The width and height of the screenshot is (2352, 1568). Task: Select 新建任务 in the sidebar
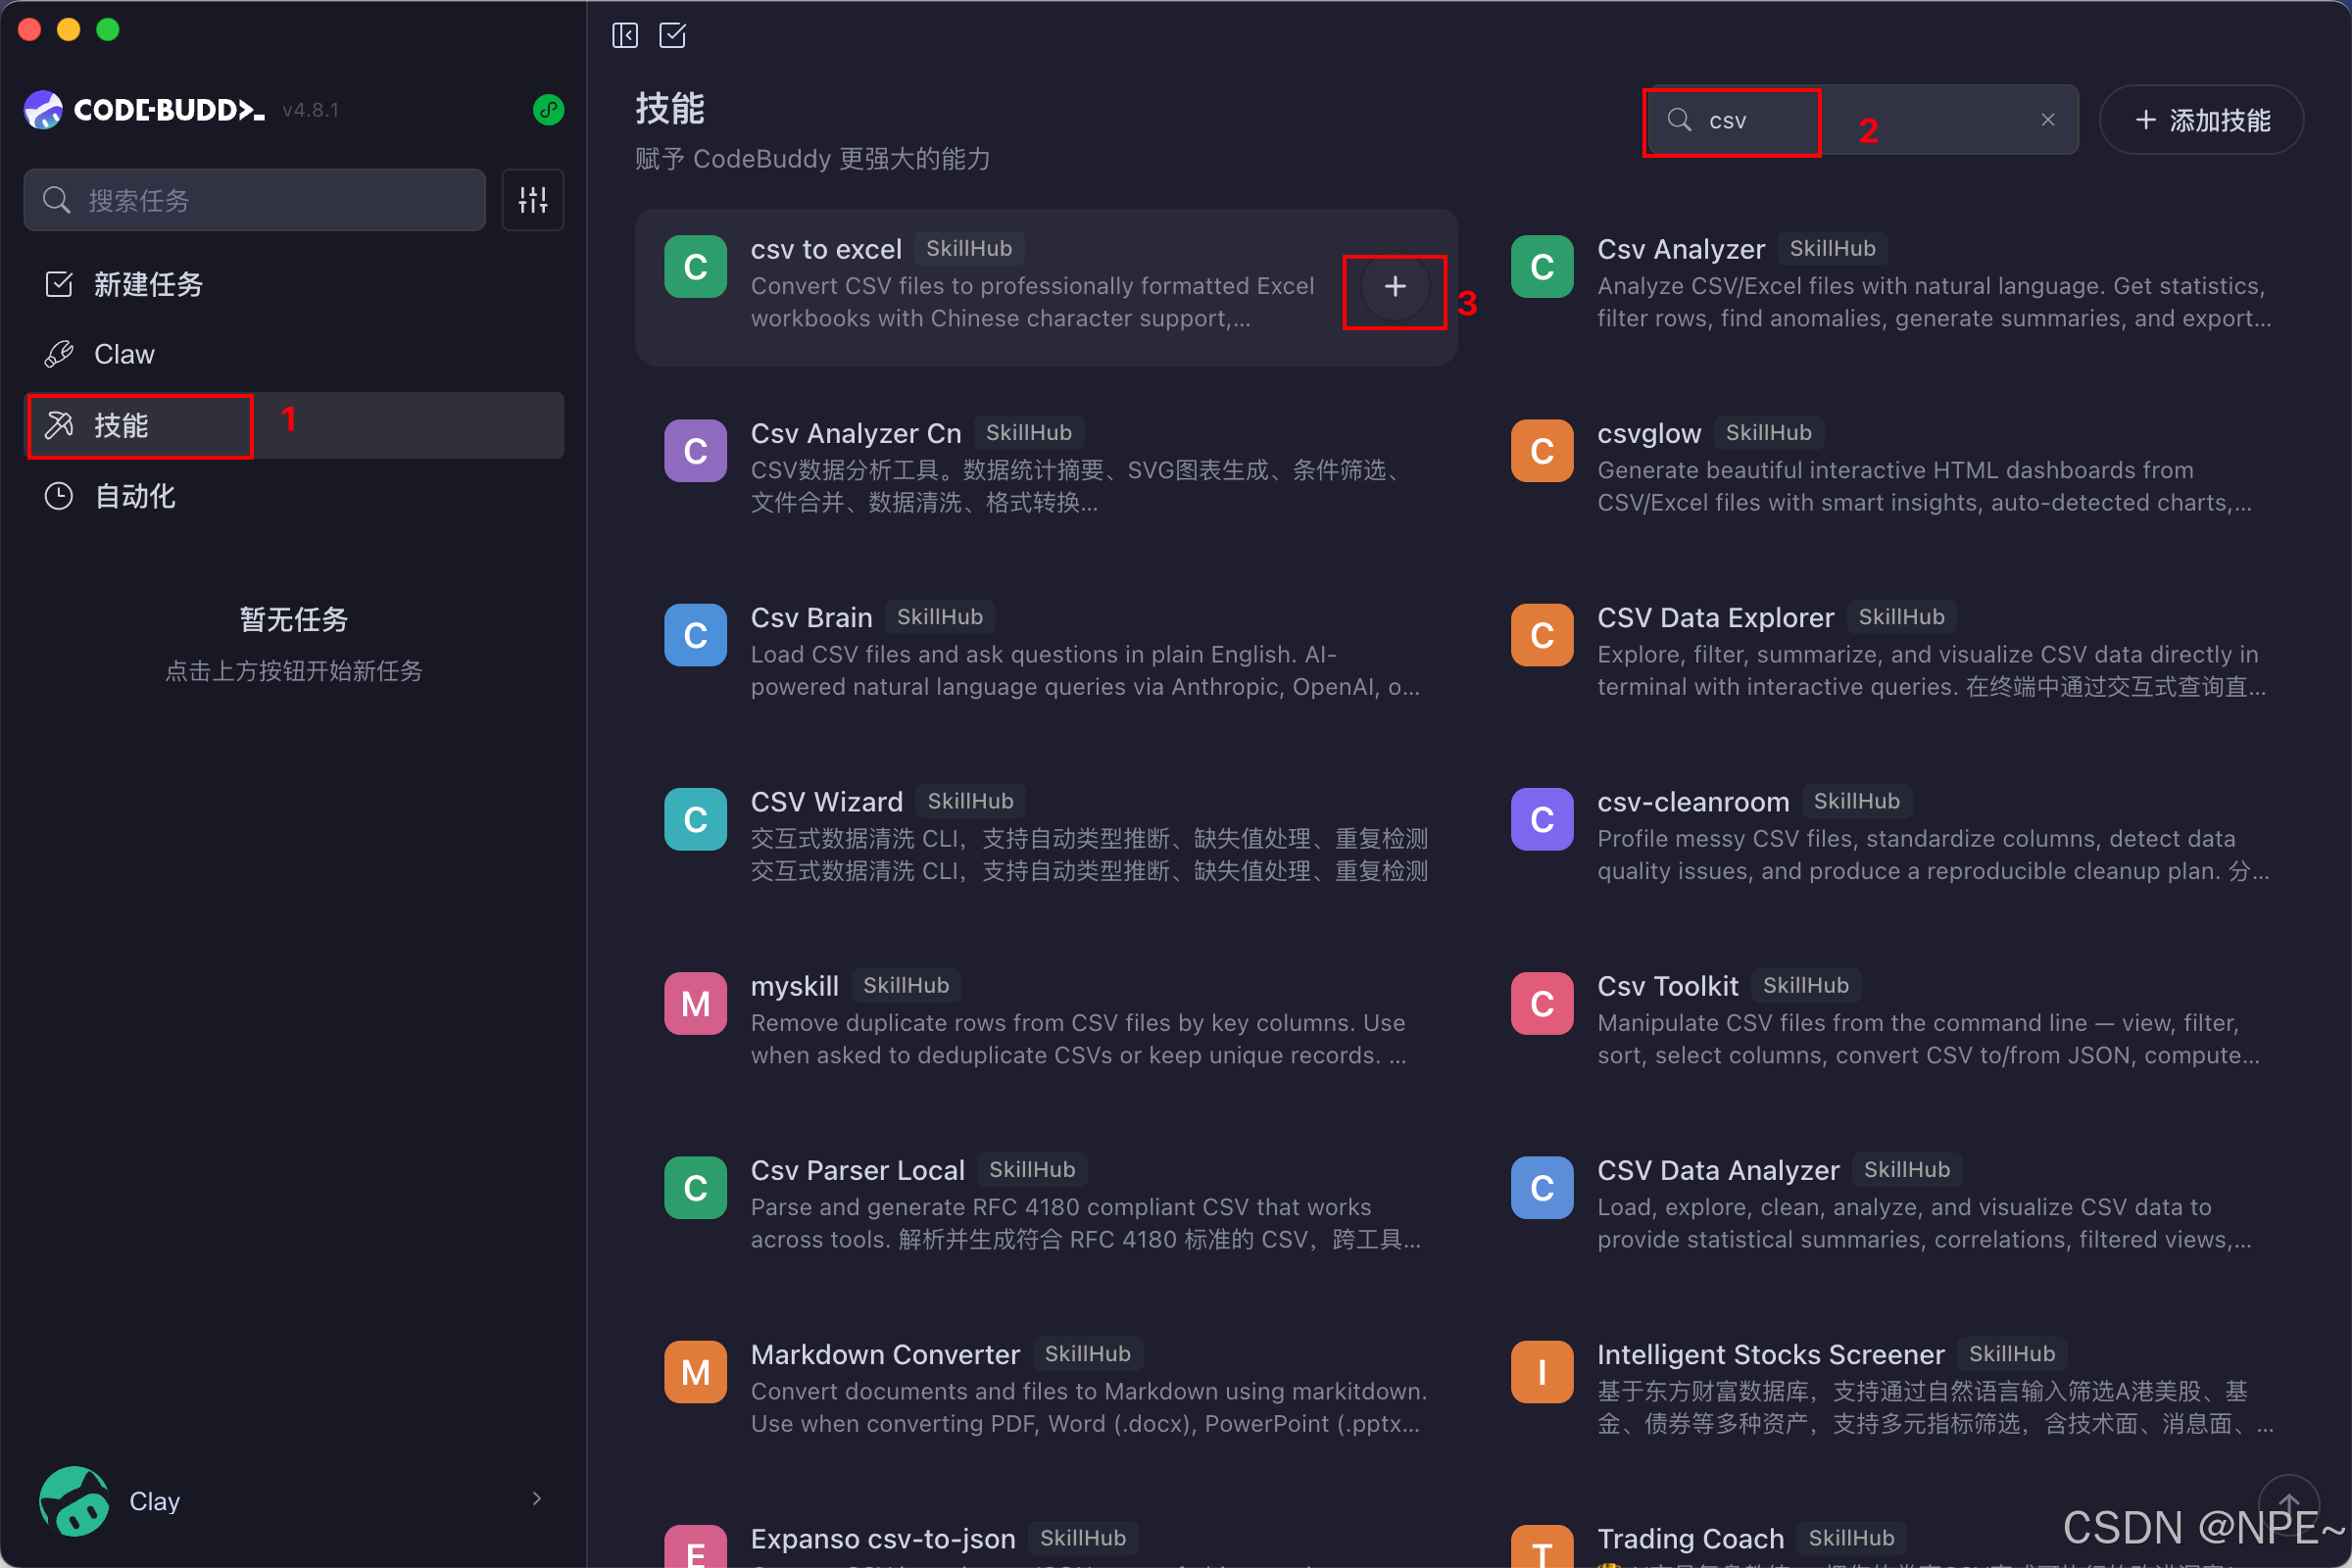click(148, 284)
